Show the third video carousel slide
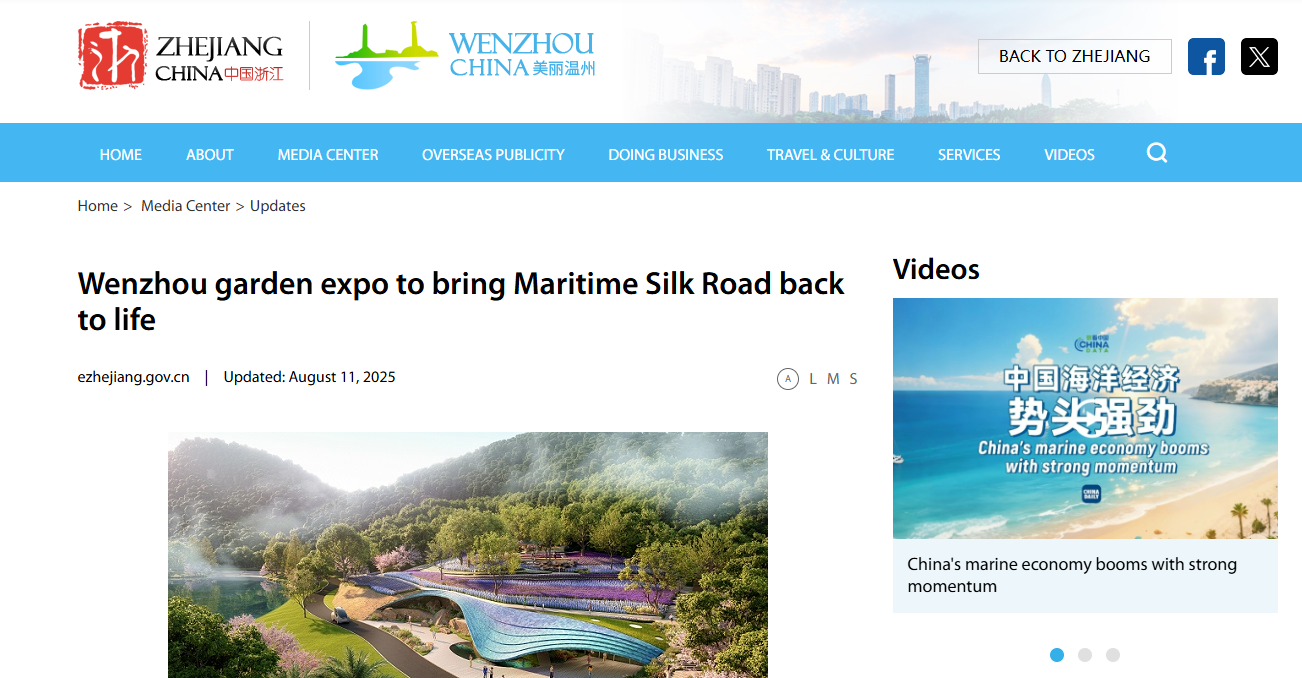1302x678 pixels. [1113, 655]
